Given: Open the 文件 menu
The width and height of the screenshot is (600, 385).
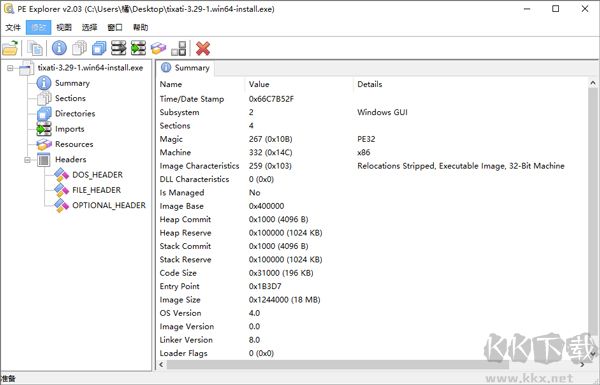Looking at the screenshot, I should (x=13, y=28).
